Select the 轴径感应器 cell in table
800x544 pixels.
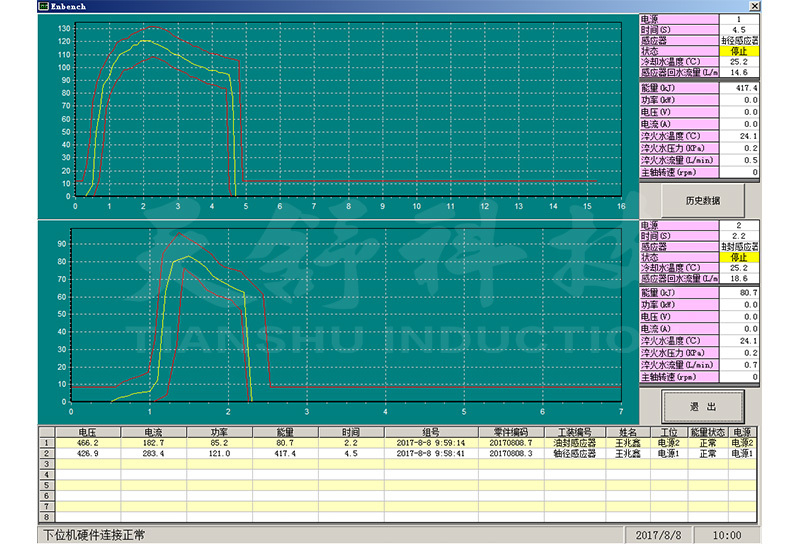point(574,453)
